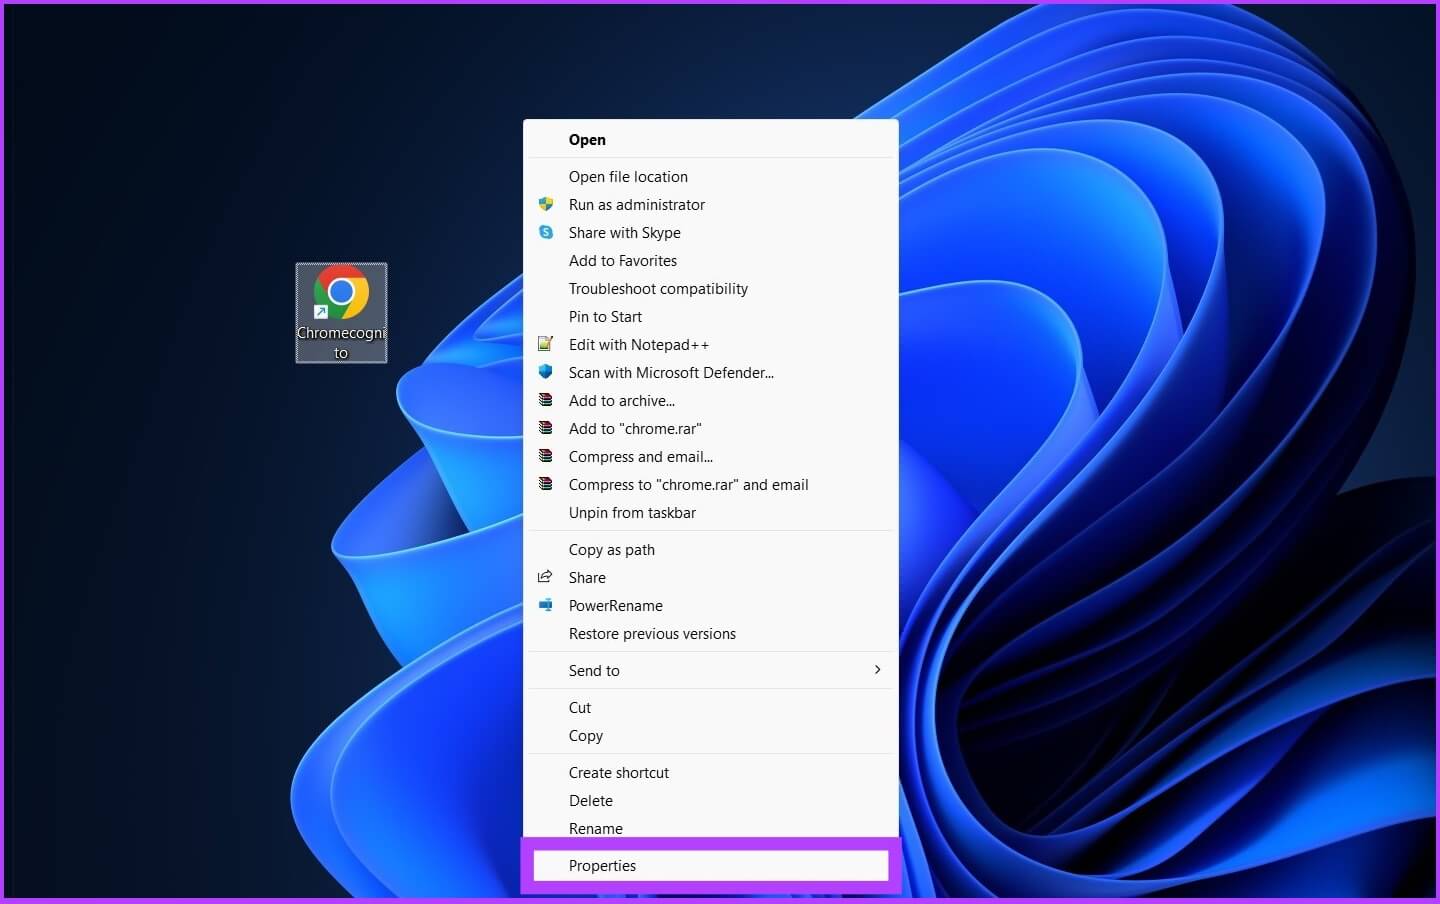Click the Notepad++ icon in the context menu
Screen dimensions: 1440x904
[x=546, y=344]
